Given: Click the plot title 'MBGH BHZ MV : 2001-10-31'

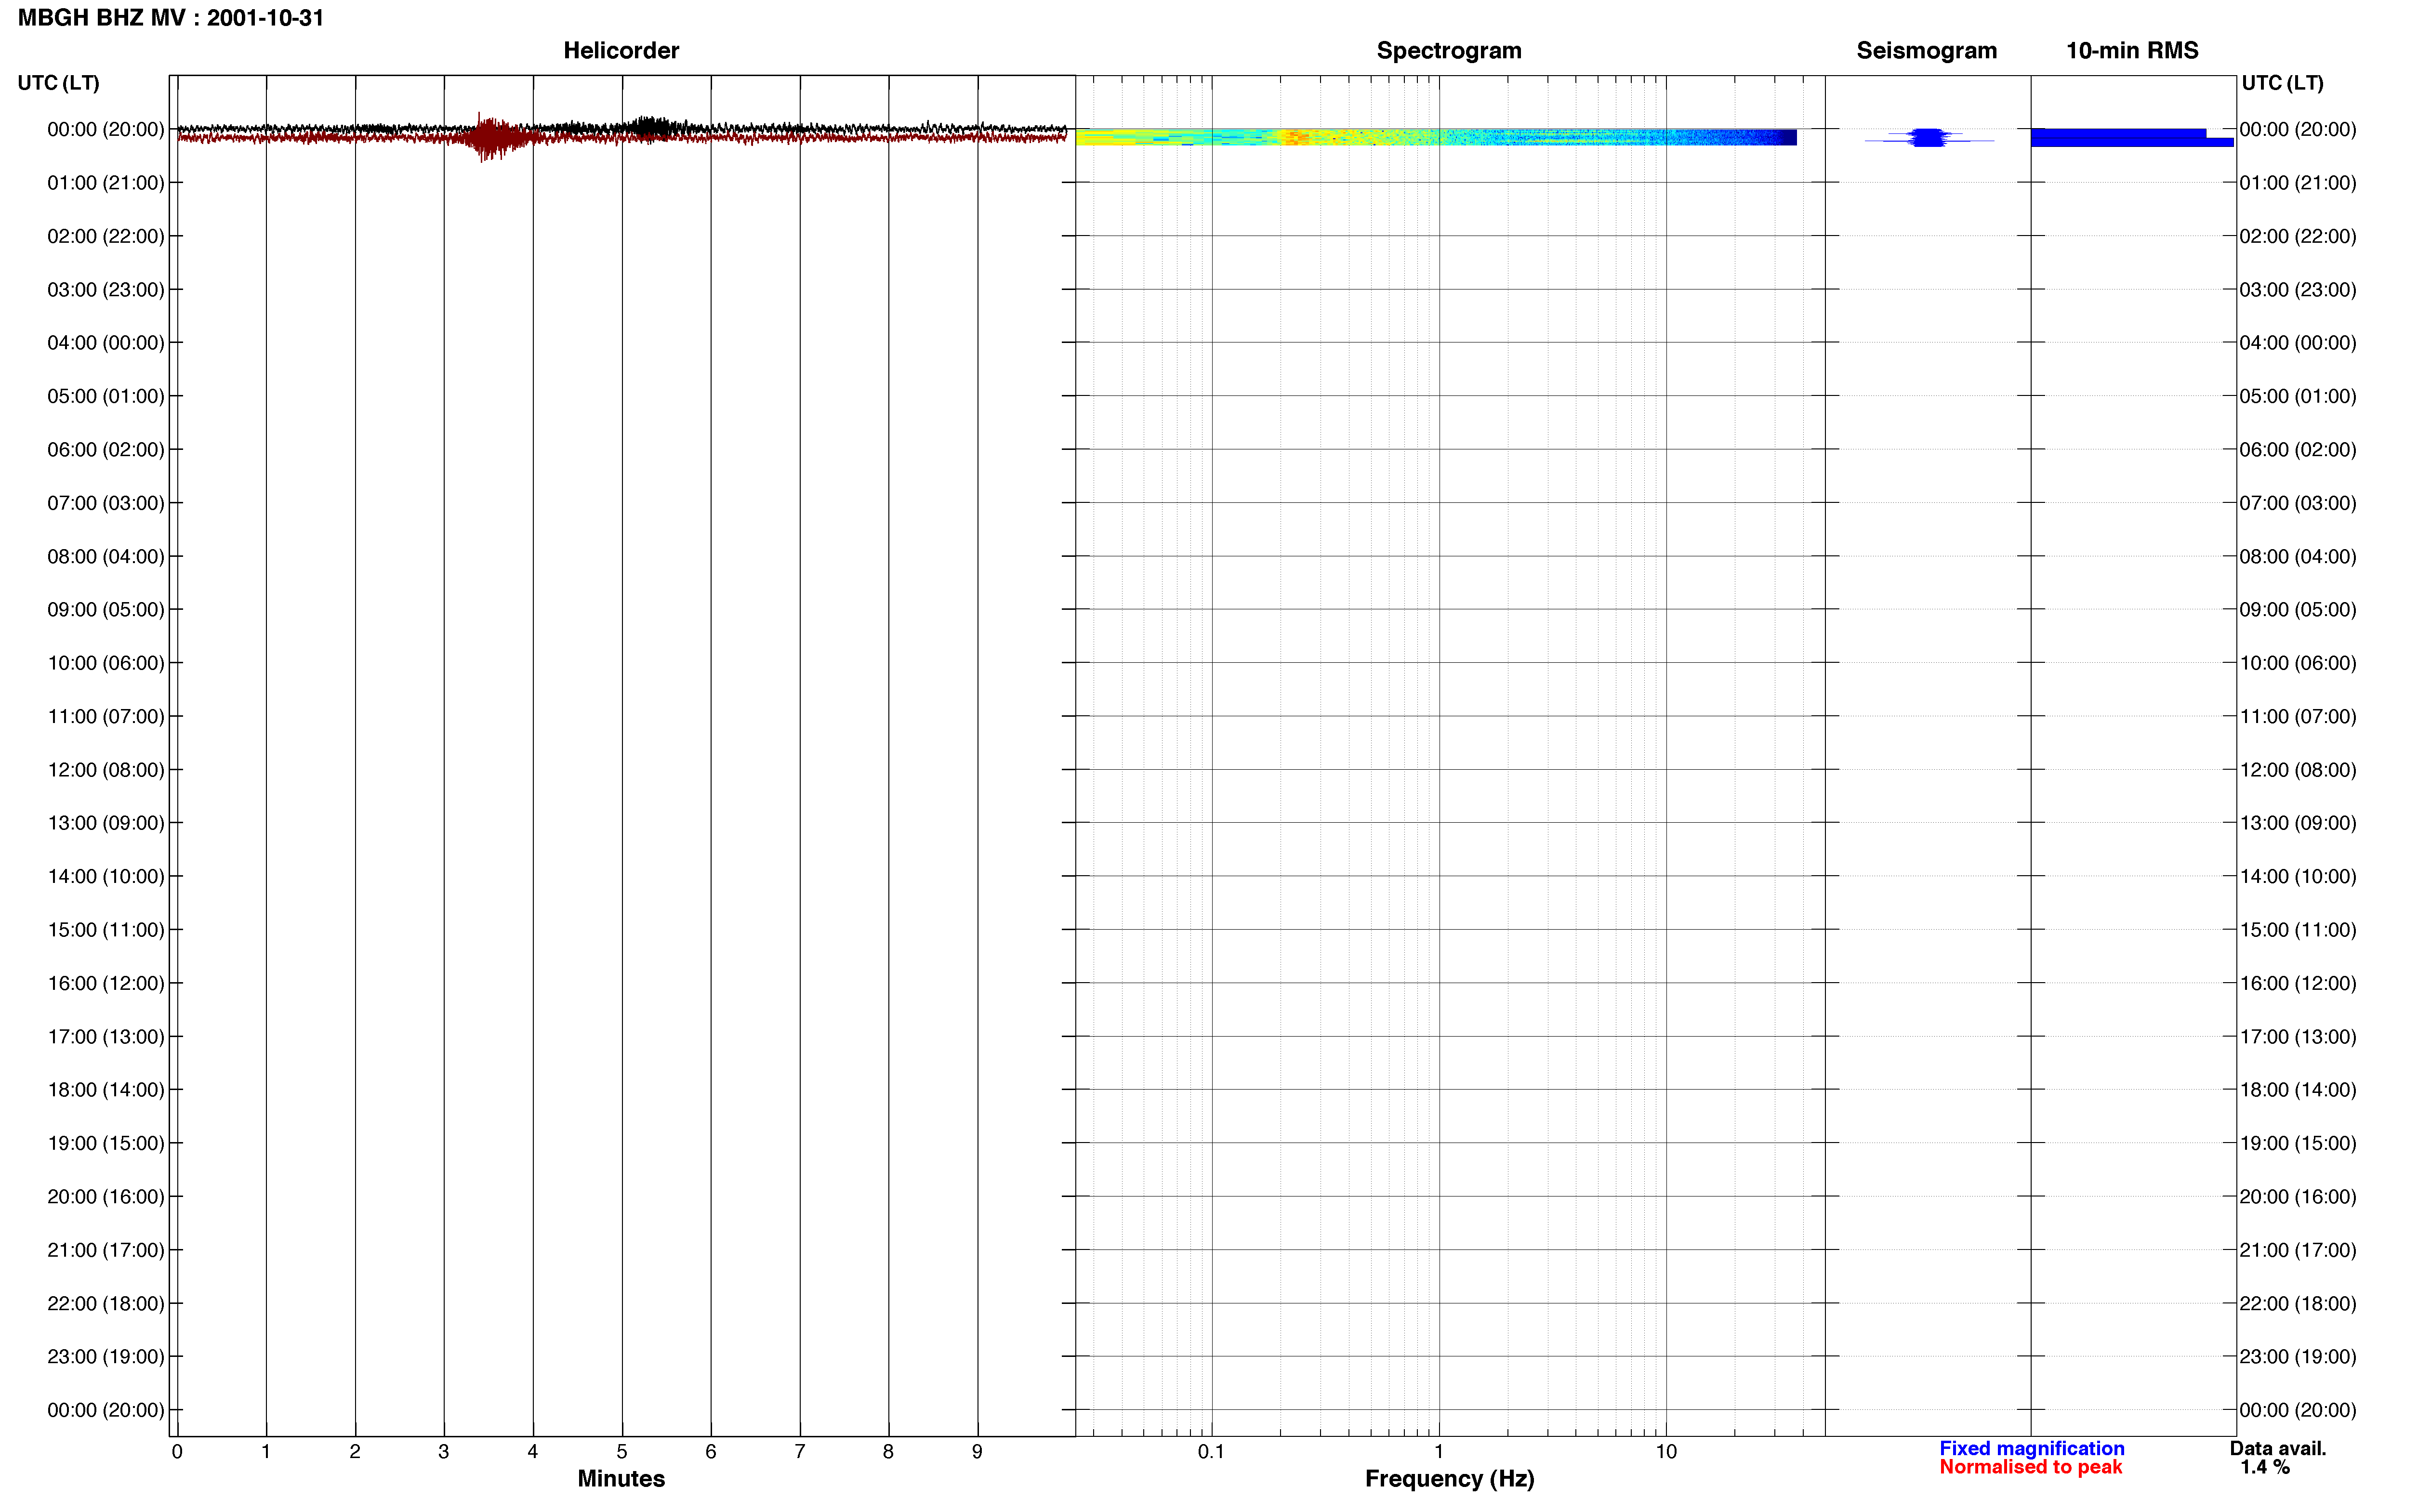Looking at the screenshot, I should (x=171, y=18).
